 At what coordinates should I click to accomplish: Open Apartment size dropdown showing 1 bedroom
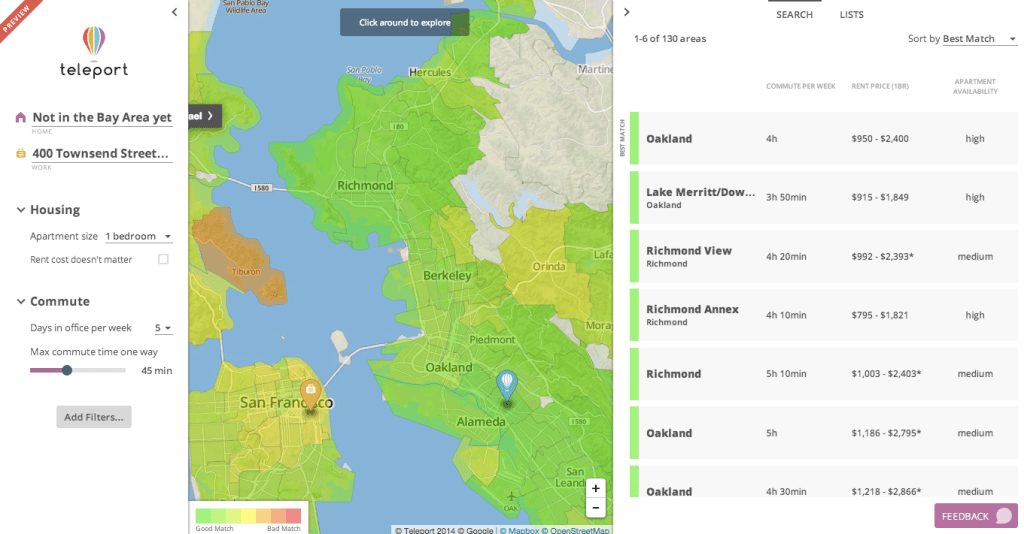point(138,236)
